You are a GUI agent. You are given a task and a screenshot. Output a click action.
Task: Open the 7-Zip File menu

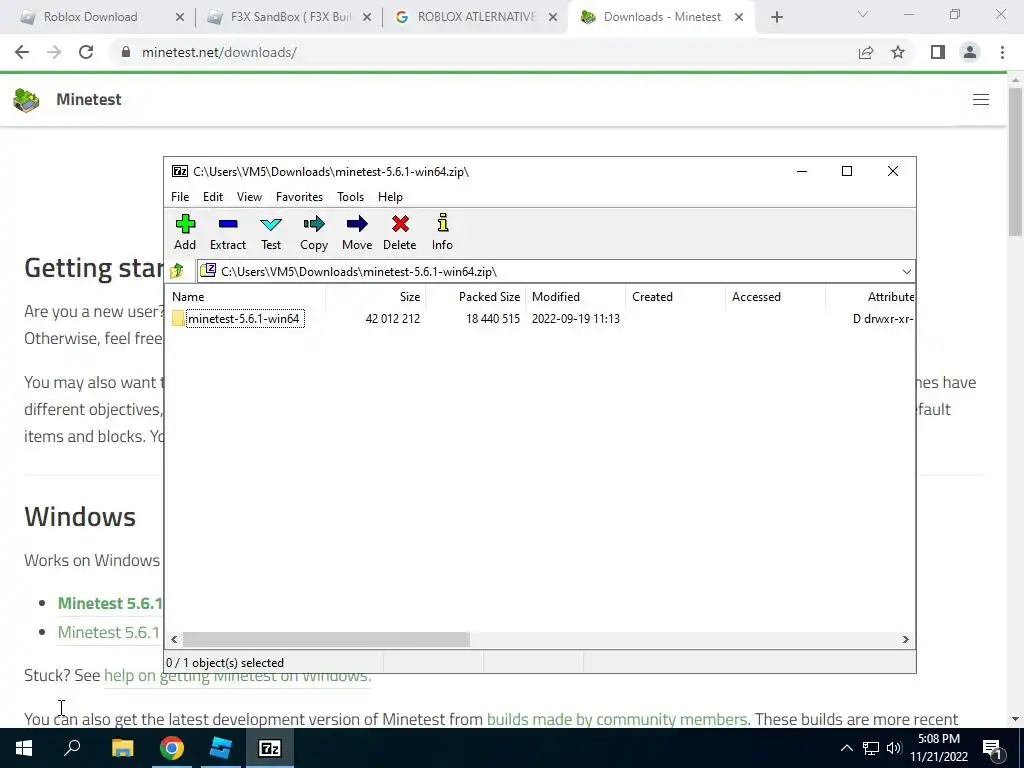tap(180, 197)
